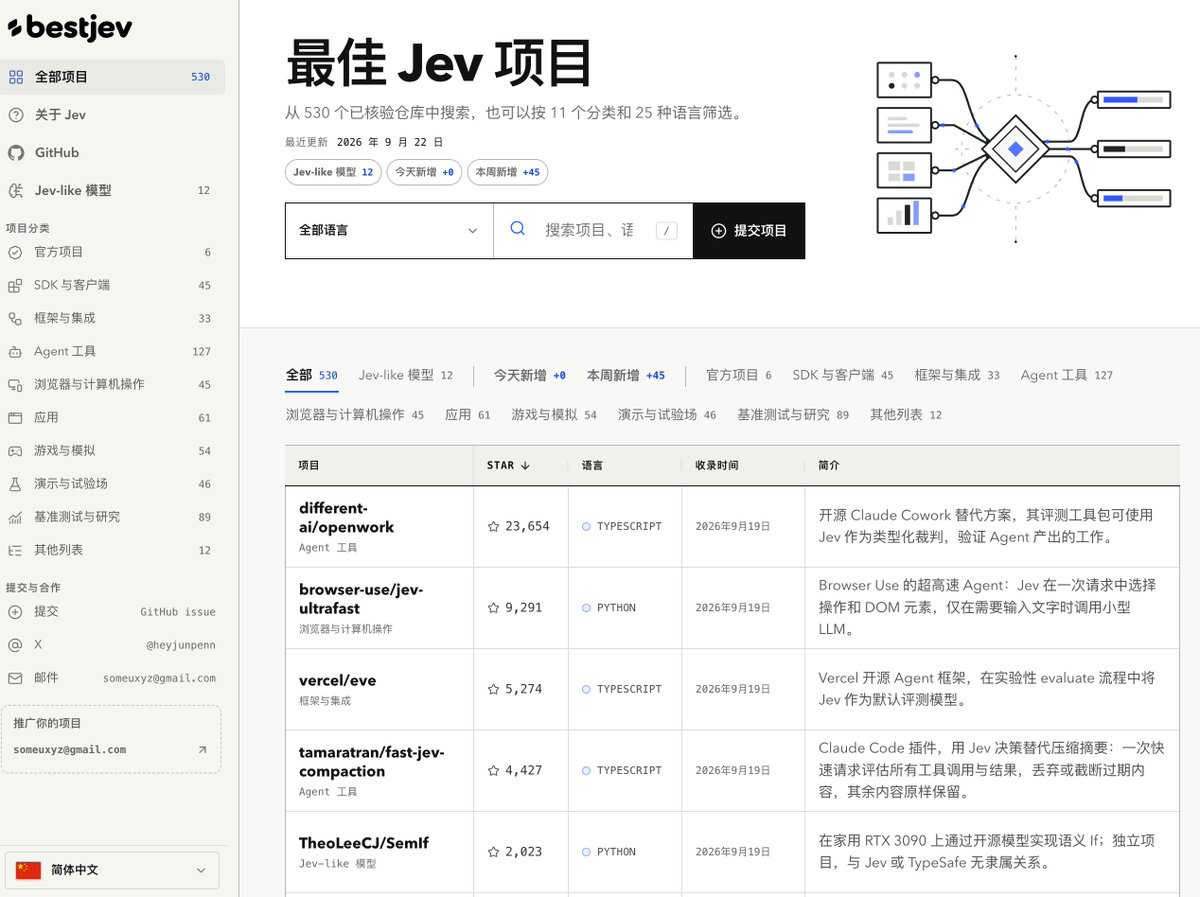Switch to the 今天新增 tab

pyautogui.click(x=529, y=375)
